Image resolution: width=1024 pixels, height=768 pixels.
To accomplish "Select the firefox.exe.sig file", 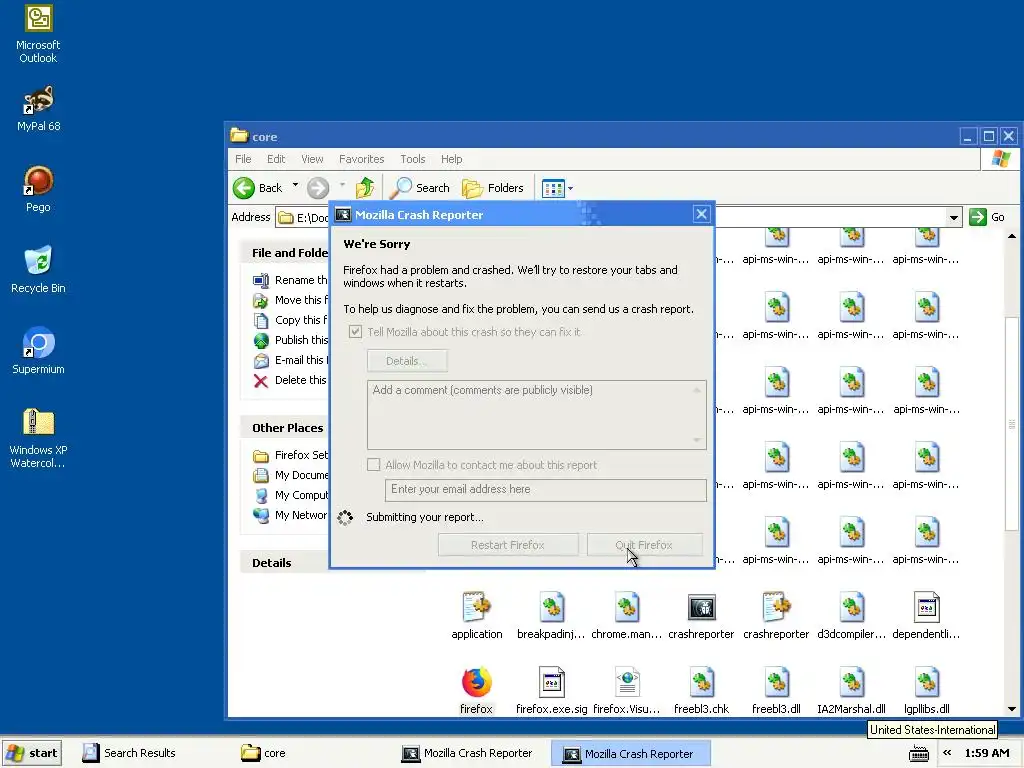I will (x=551, y=691).
